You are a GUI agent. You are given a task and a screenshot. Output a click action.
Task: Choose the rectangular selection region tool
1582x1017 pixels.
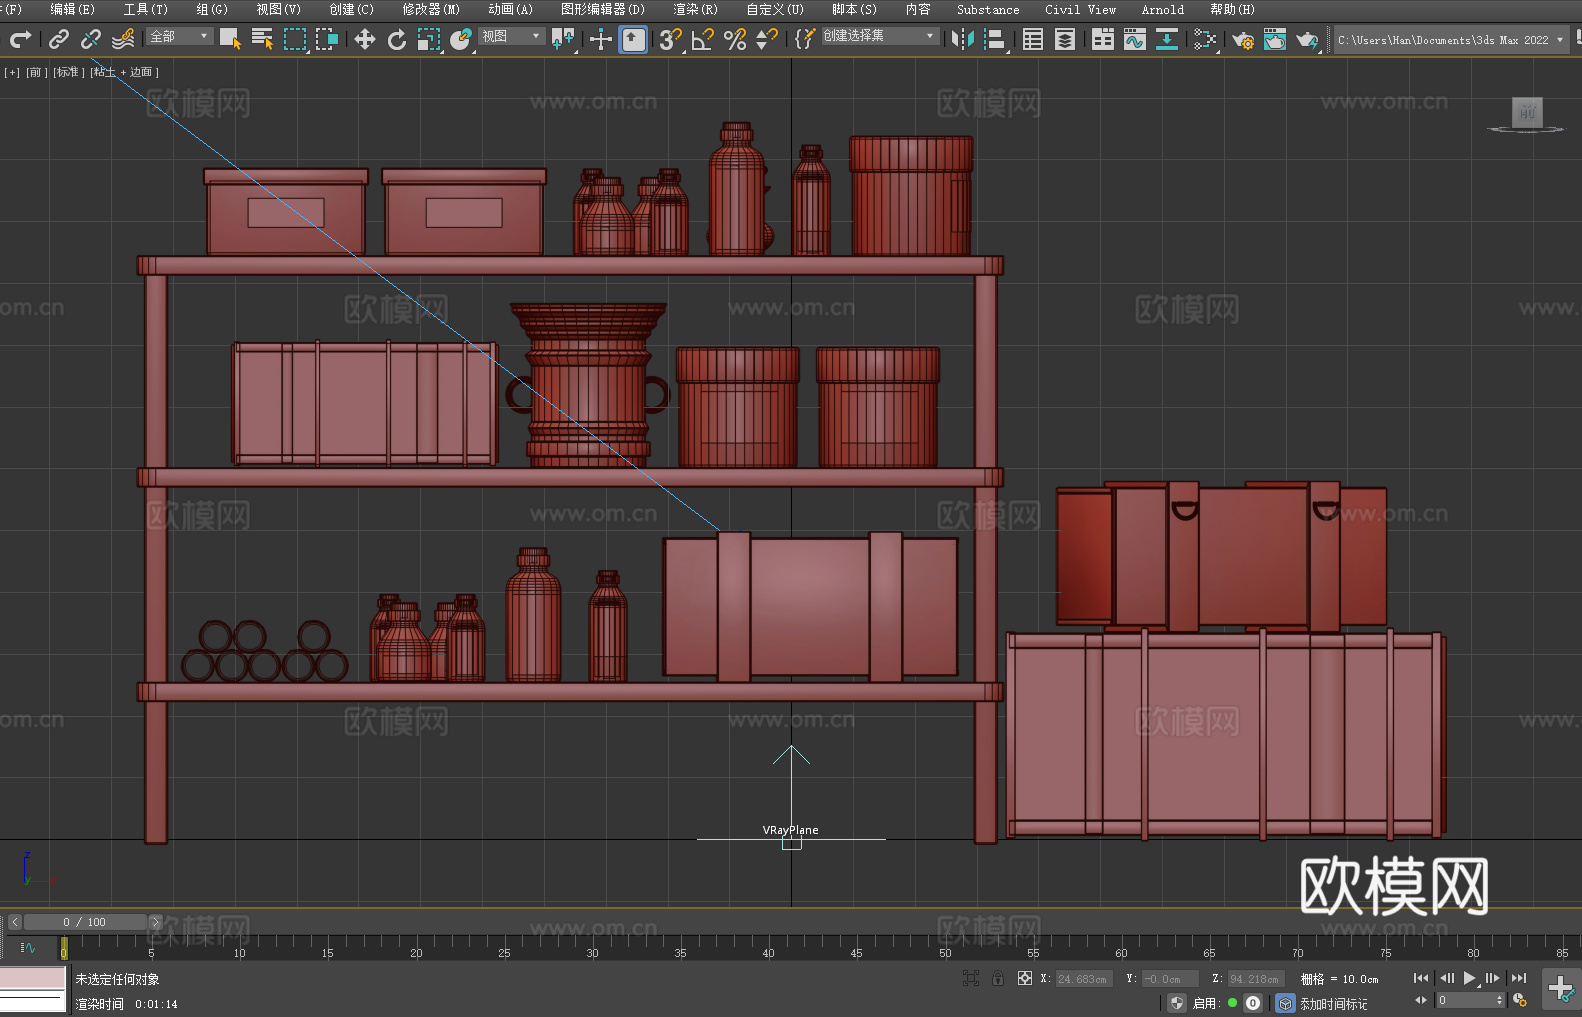(x=294, y=39)
